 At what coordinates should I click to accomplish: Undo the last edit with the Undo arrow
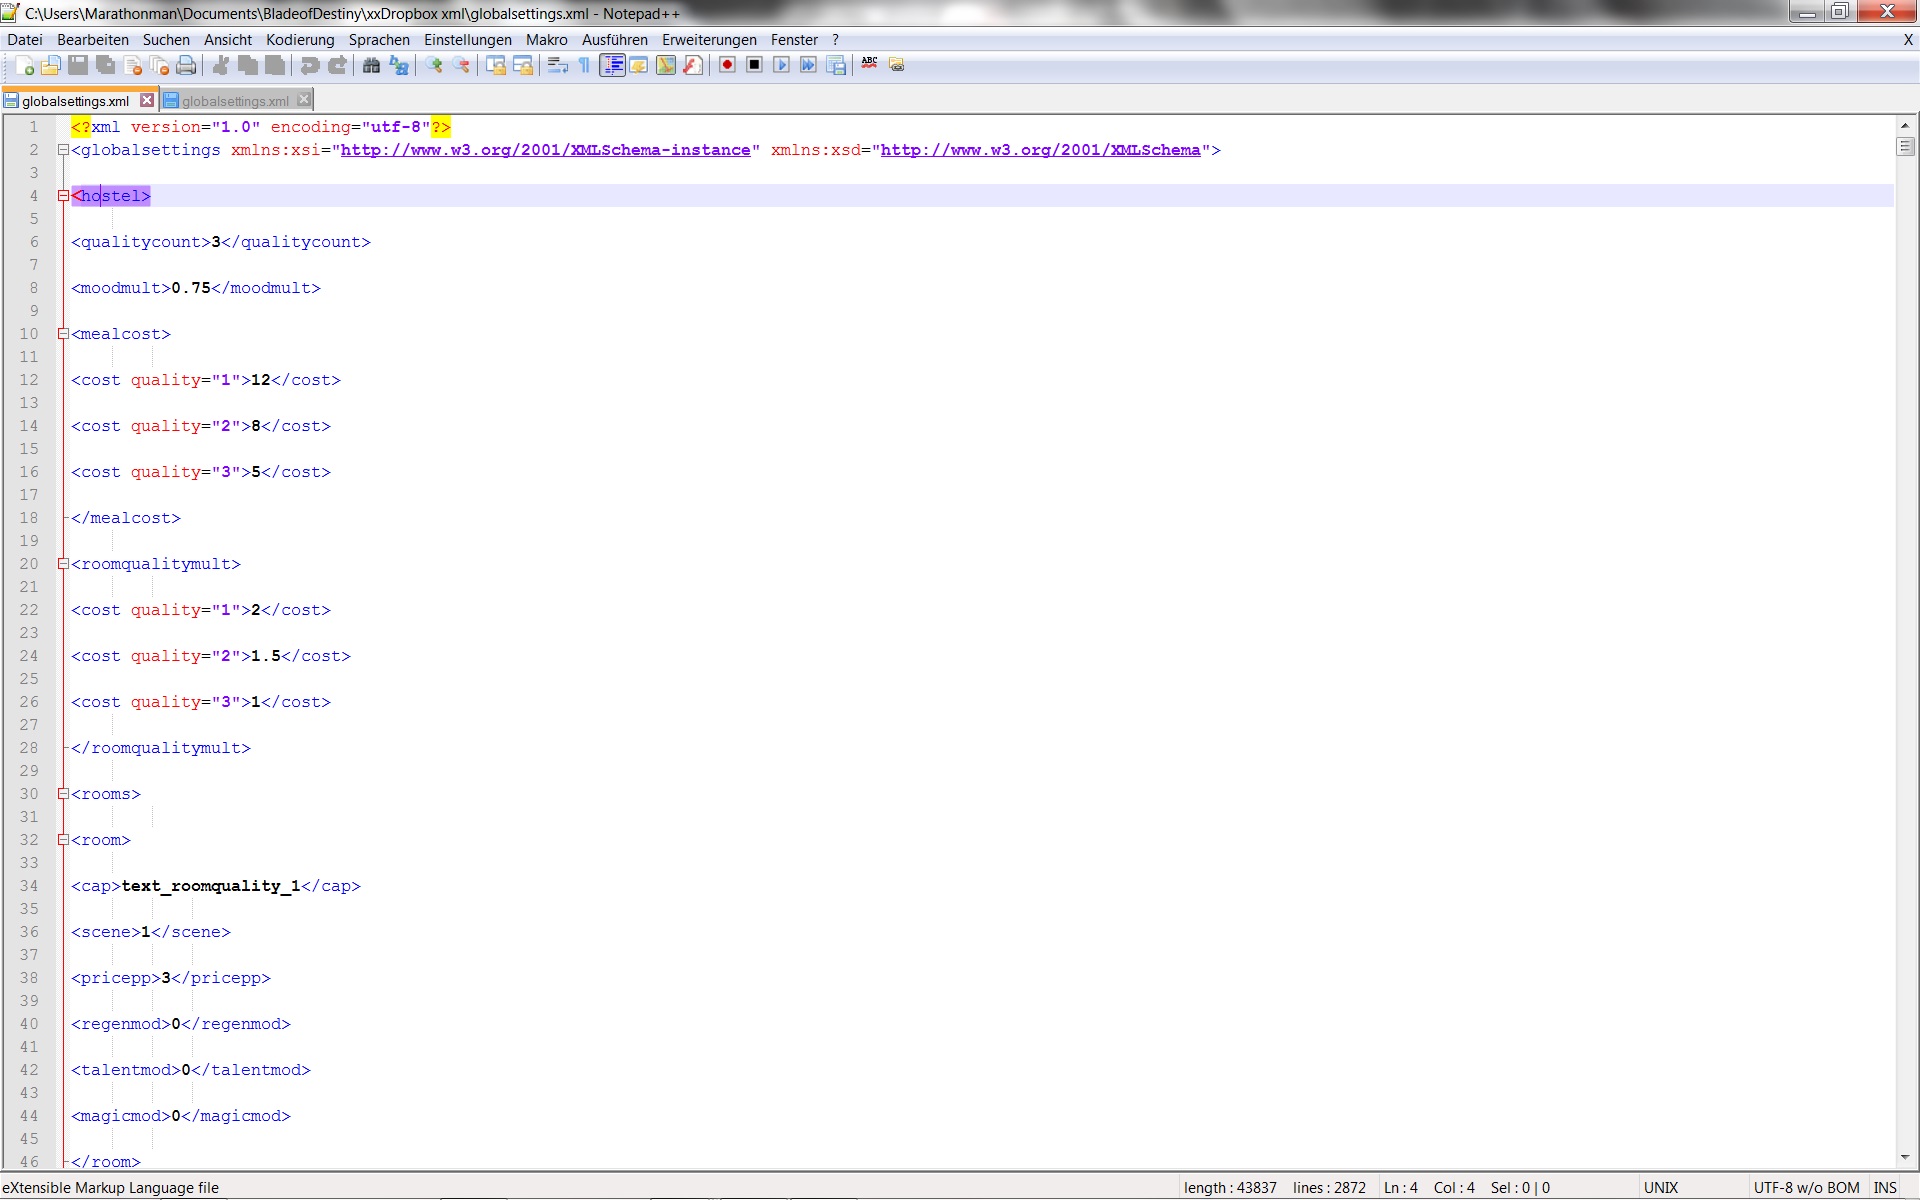pyautogui.click(x=310, y=66)
